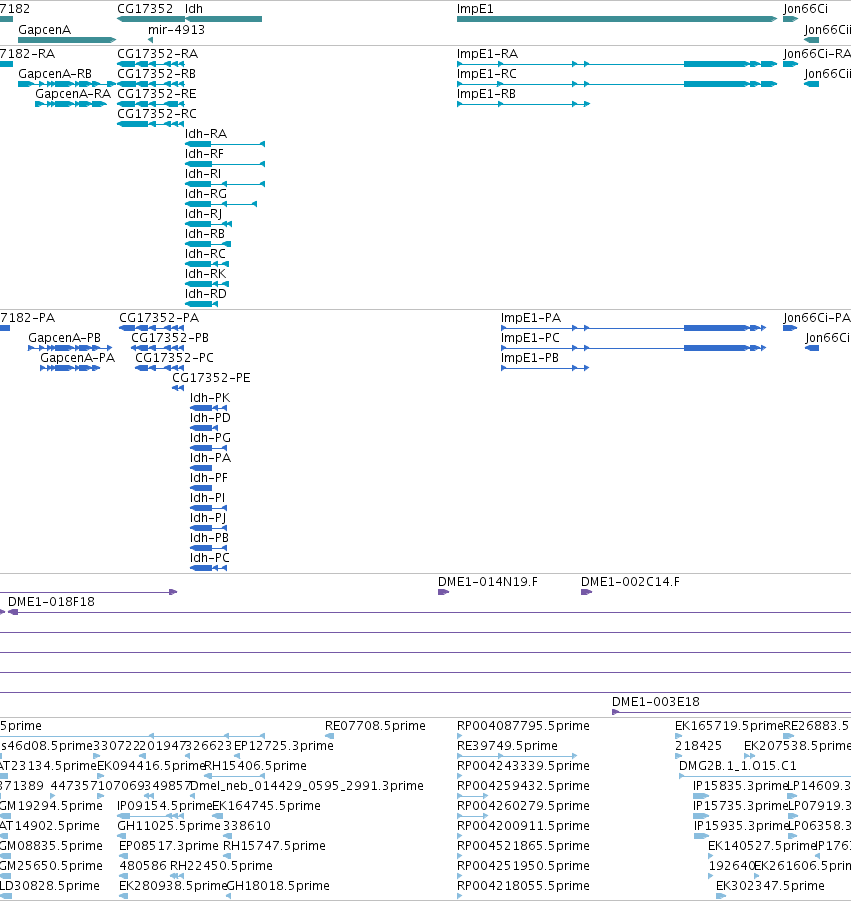The height and width of the screenshot is (901, 851).
Task: Open the Idh-RG transcript label
Action: tap(206, 194)
